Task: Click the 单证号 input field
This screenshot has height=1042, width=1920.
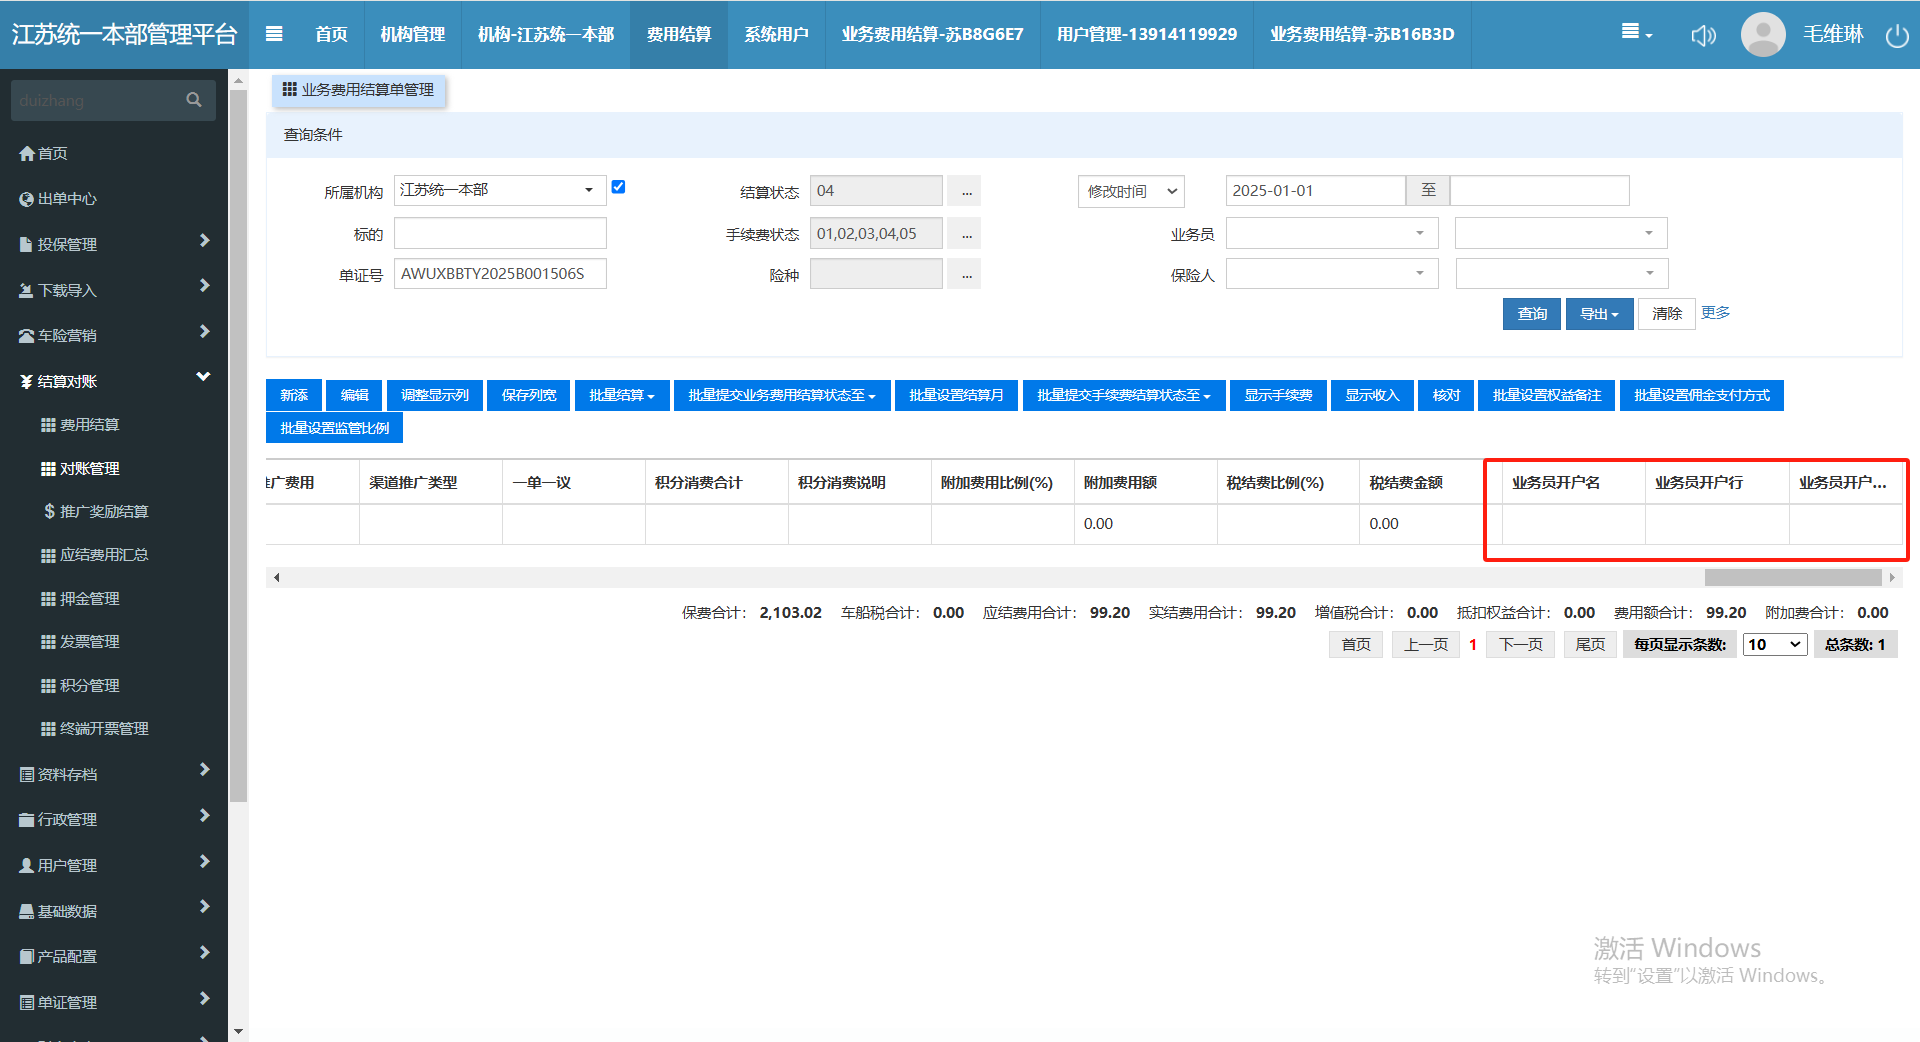Action: 500,274
